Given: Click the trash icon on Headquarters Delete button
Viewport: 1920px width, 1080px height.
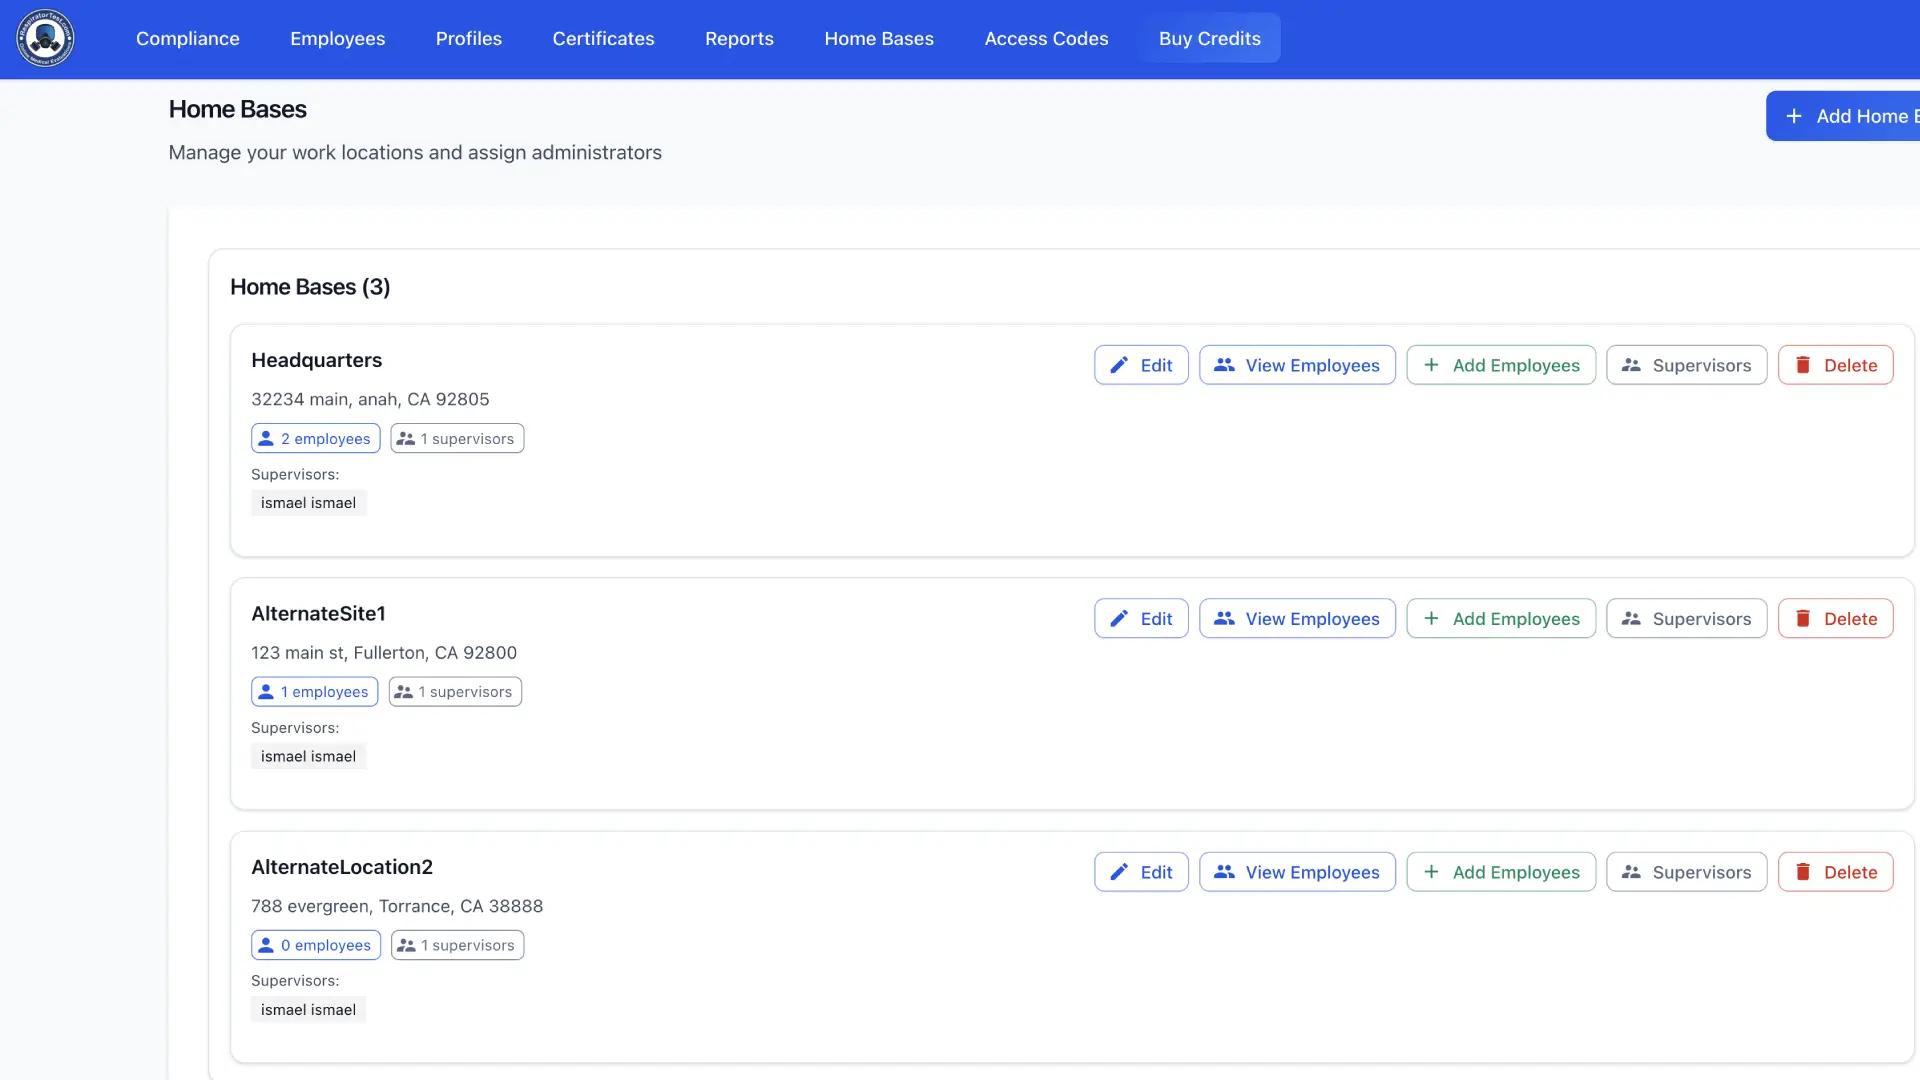Looking at the screenshot, I should coord(1804,365).
